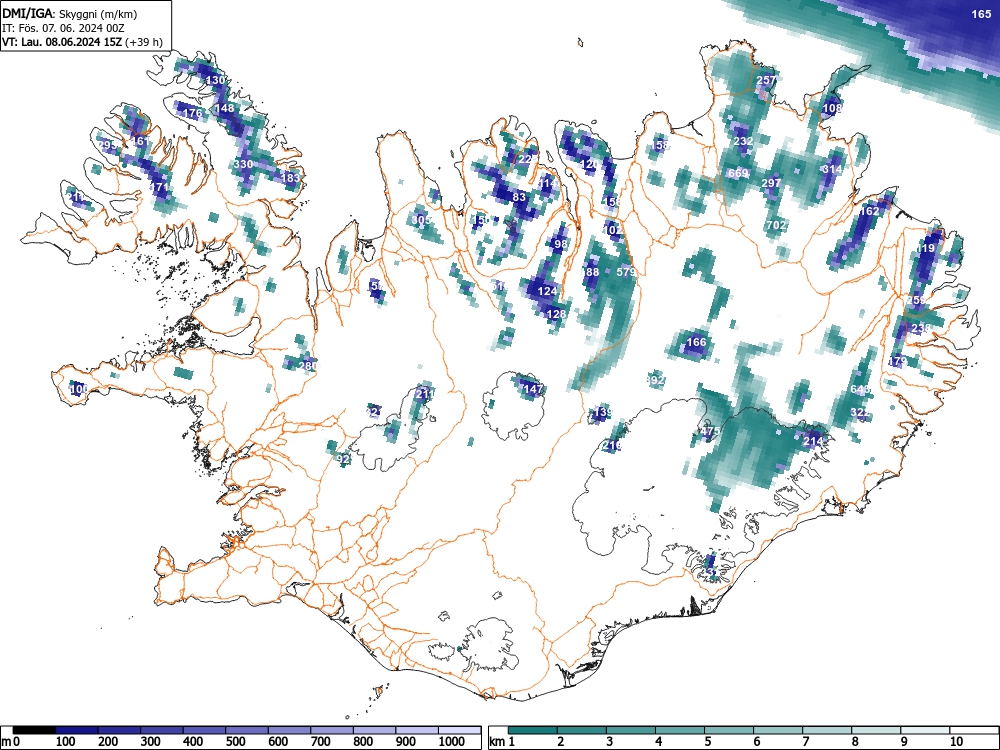1000x750 pixels.
Task: Click the 314 visibility value
Action: [832, 170]
